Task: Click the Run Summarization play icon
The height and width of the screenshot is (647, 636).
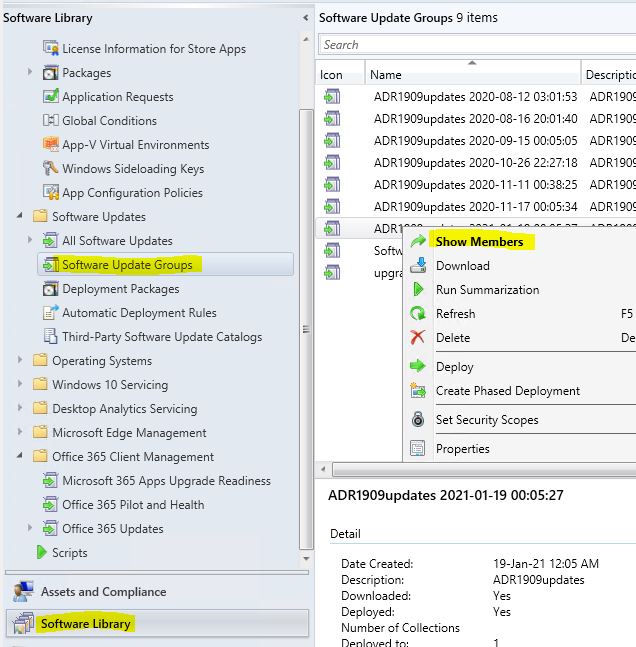Action: coord(418,289)
